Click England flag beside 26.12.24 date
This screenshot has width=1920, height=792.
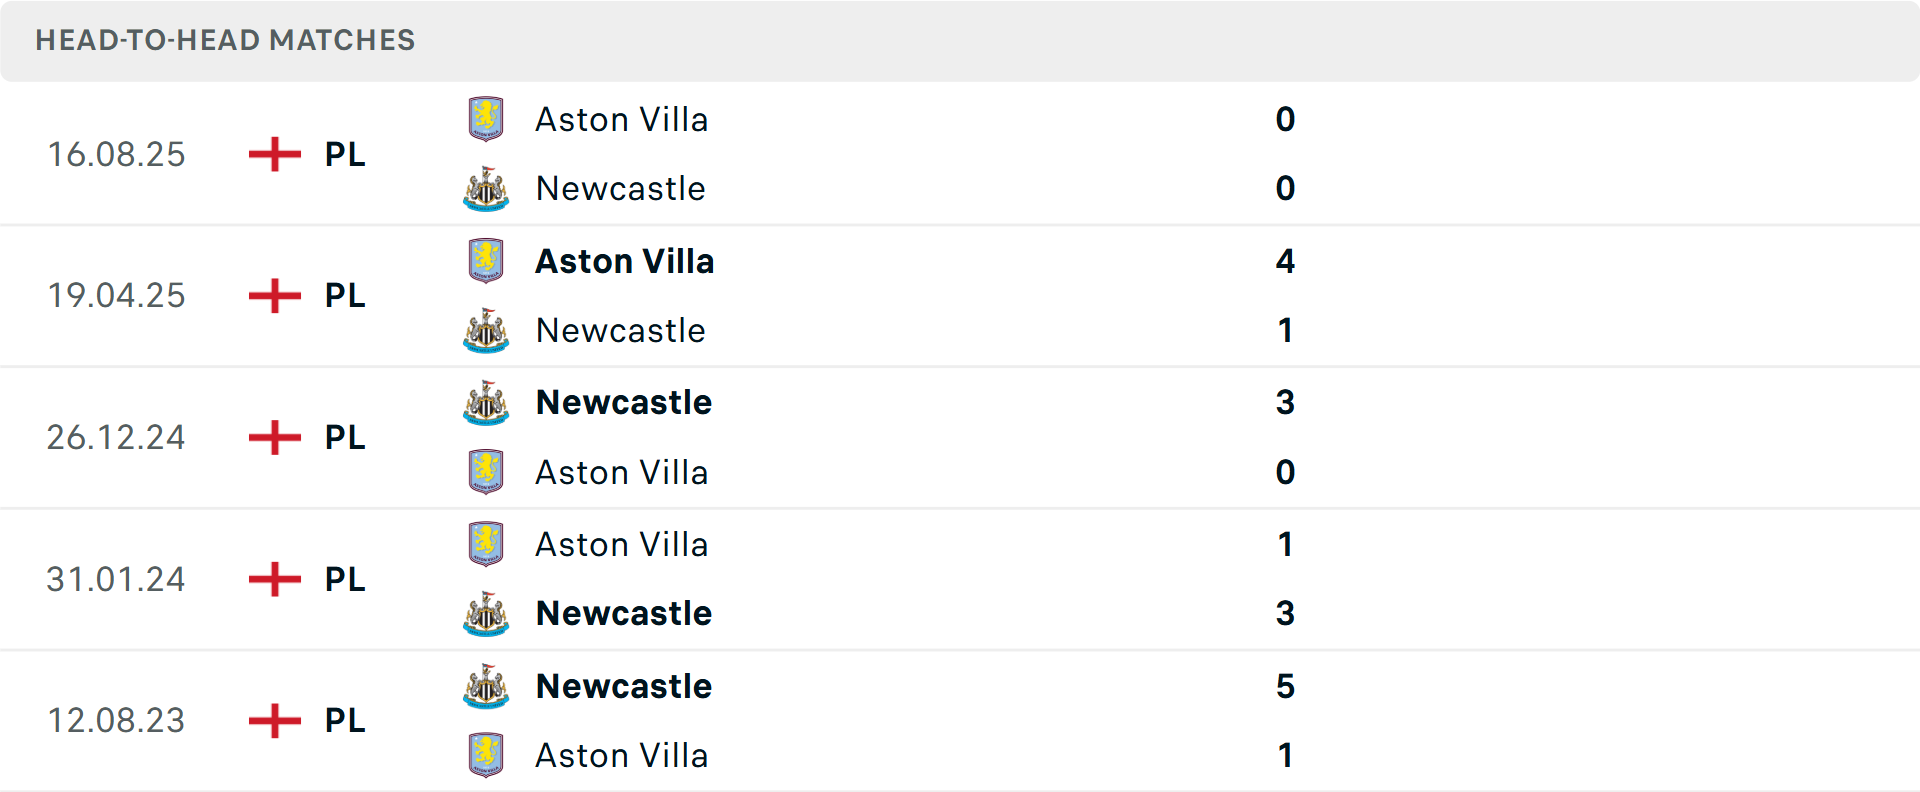click(x=275, y=437)
